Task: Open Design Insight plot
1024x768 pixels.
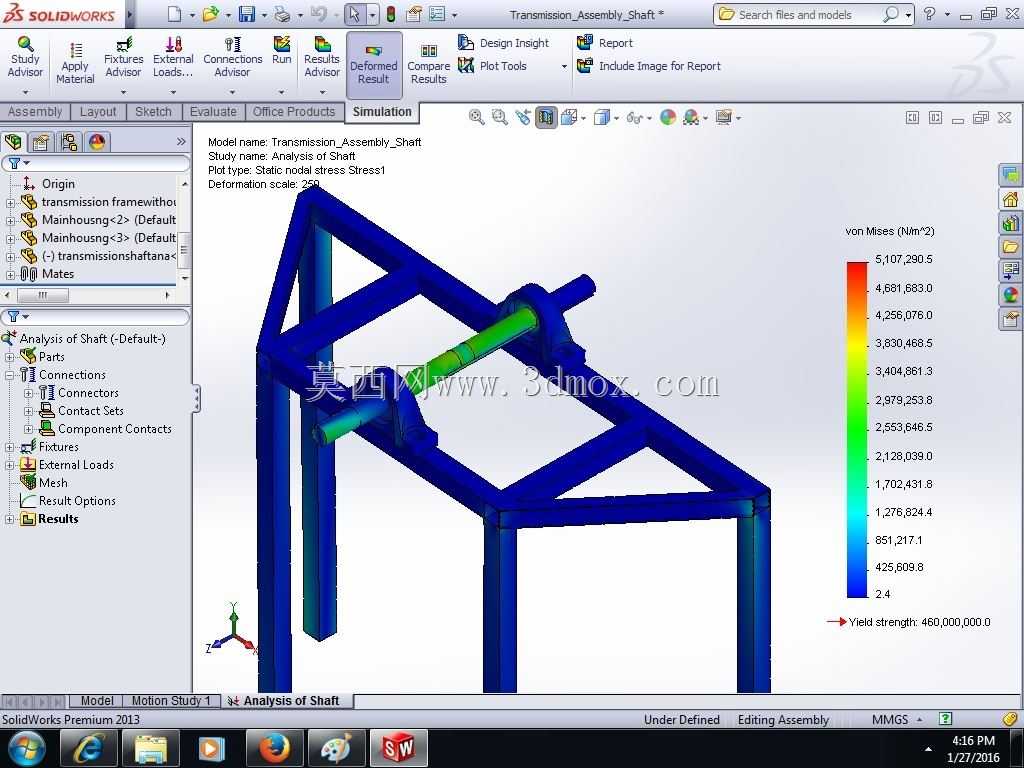Action: tap(504, 43)
